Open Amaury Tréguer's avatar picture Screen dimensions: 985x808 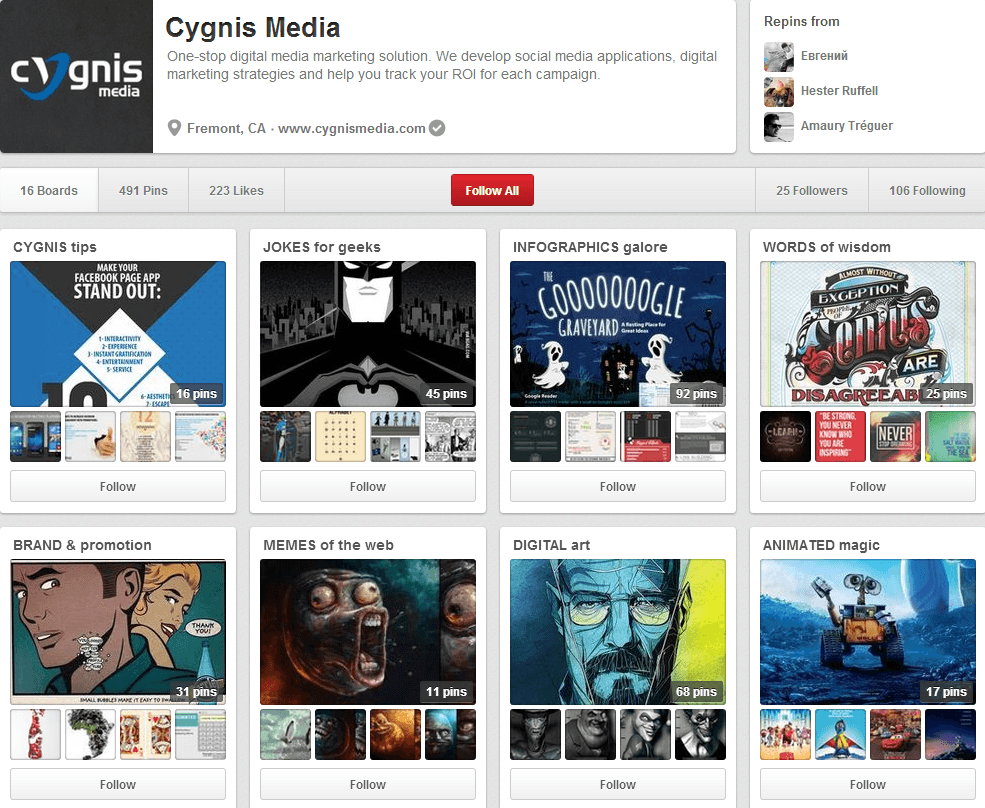pos(779,127)
